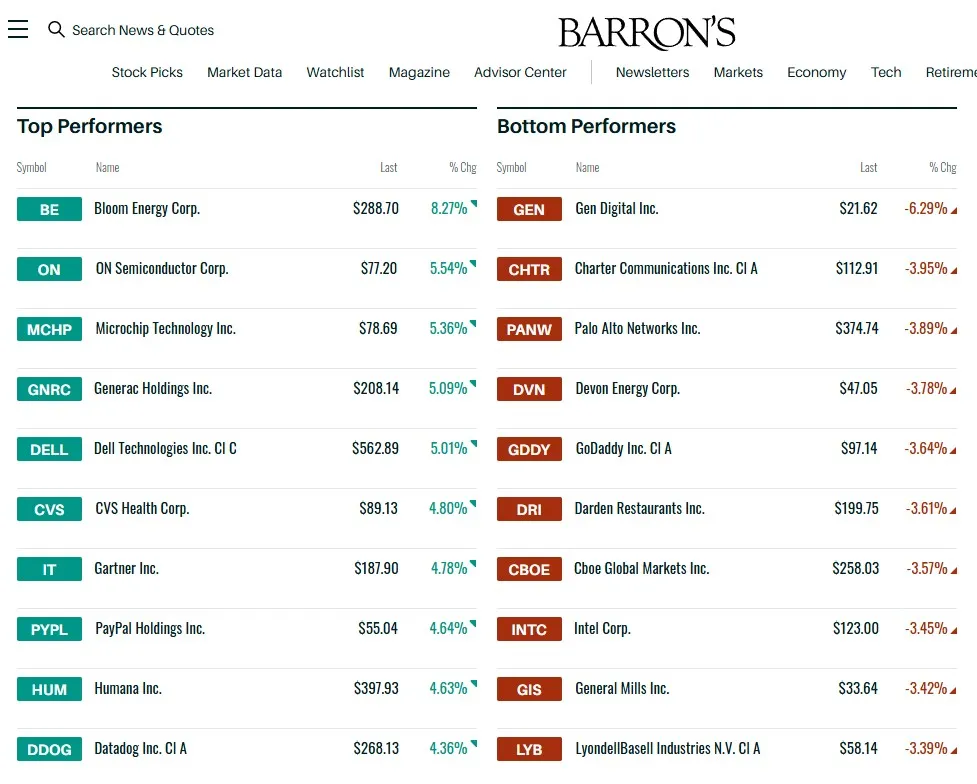Viewport: 977px width, 784px height.
Task: Click the $288.70 last price
Action: tap(376, 209)
